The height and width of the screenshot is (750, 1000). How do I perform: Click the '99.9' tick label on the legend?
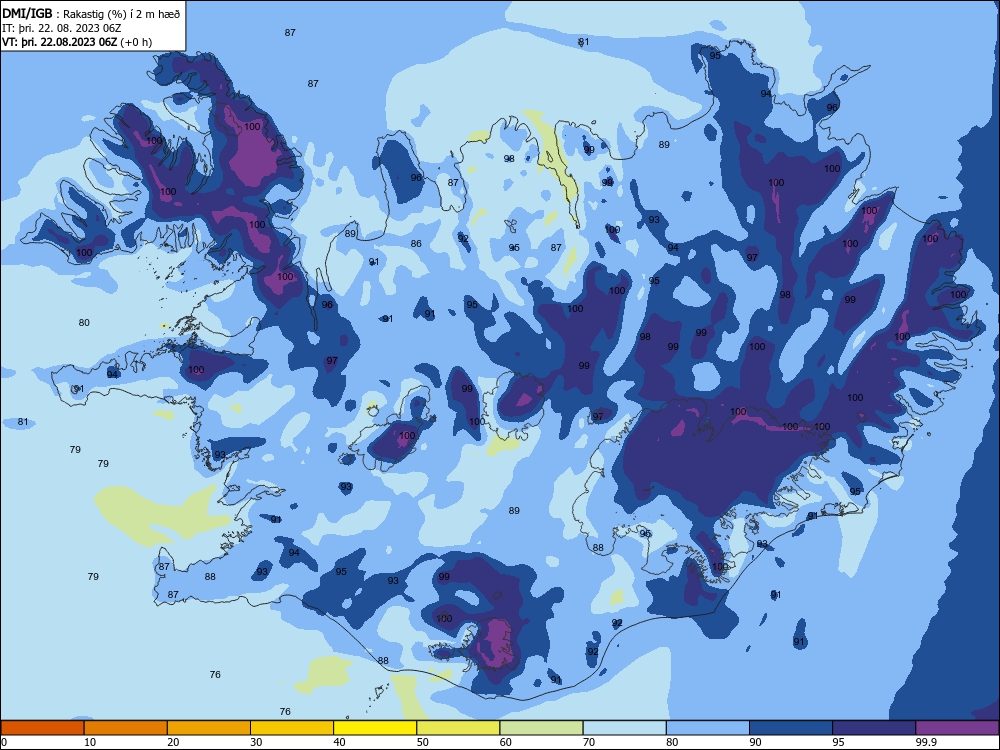925,742
